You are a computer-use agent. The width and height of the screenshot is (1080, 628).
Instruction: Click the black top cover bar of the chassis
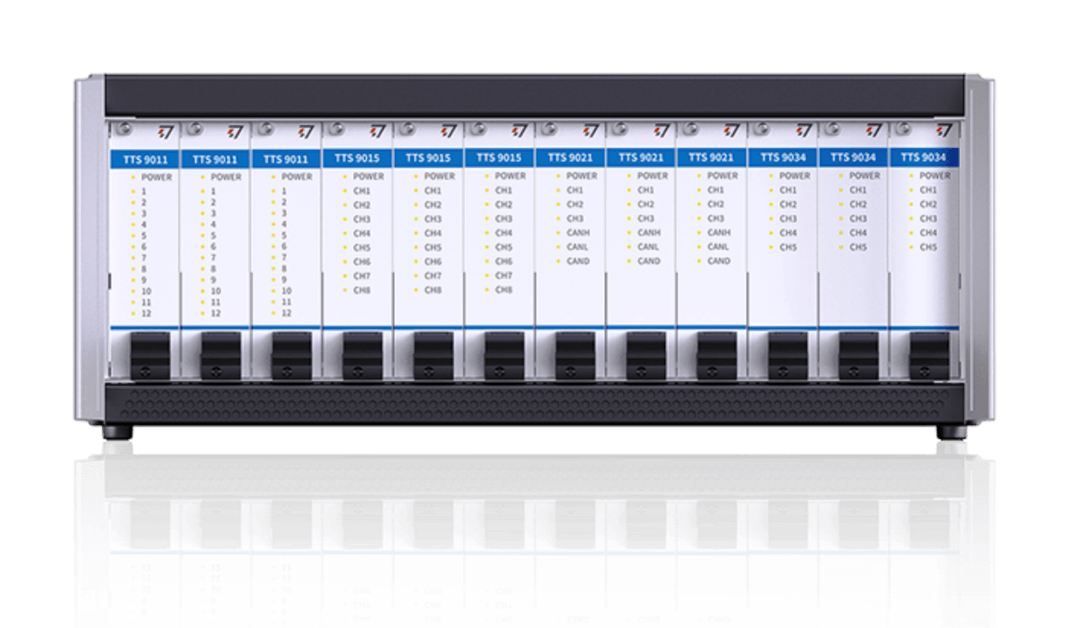tap(535, 93)
